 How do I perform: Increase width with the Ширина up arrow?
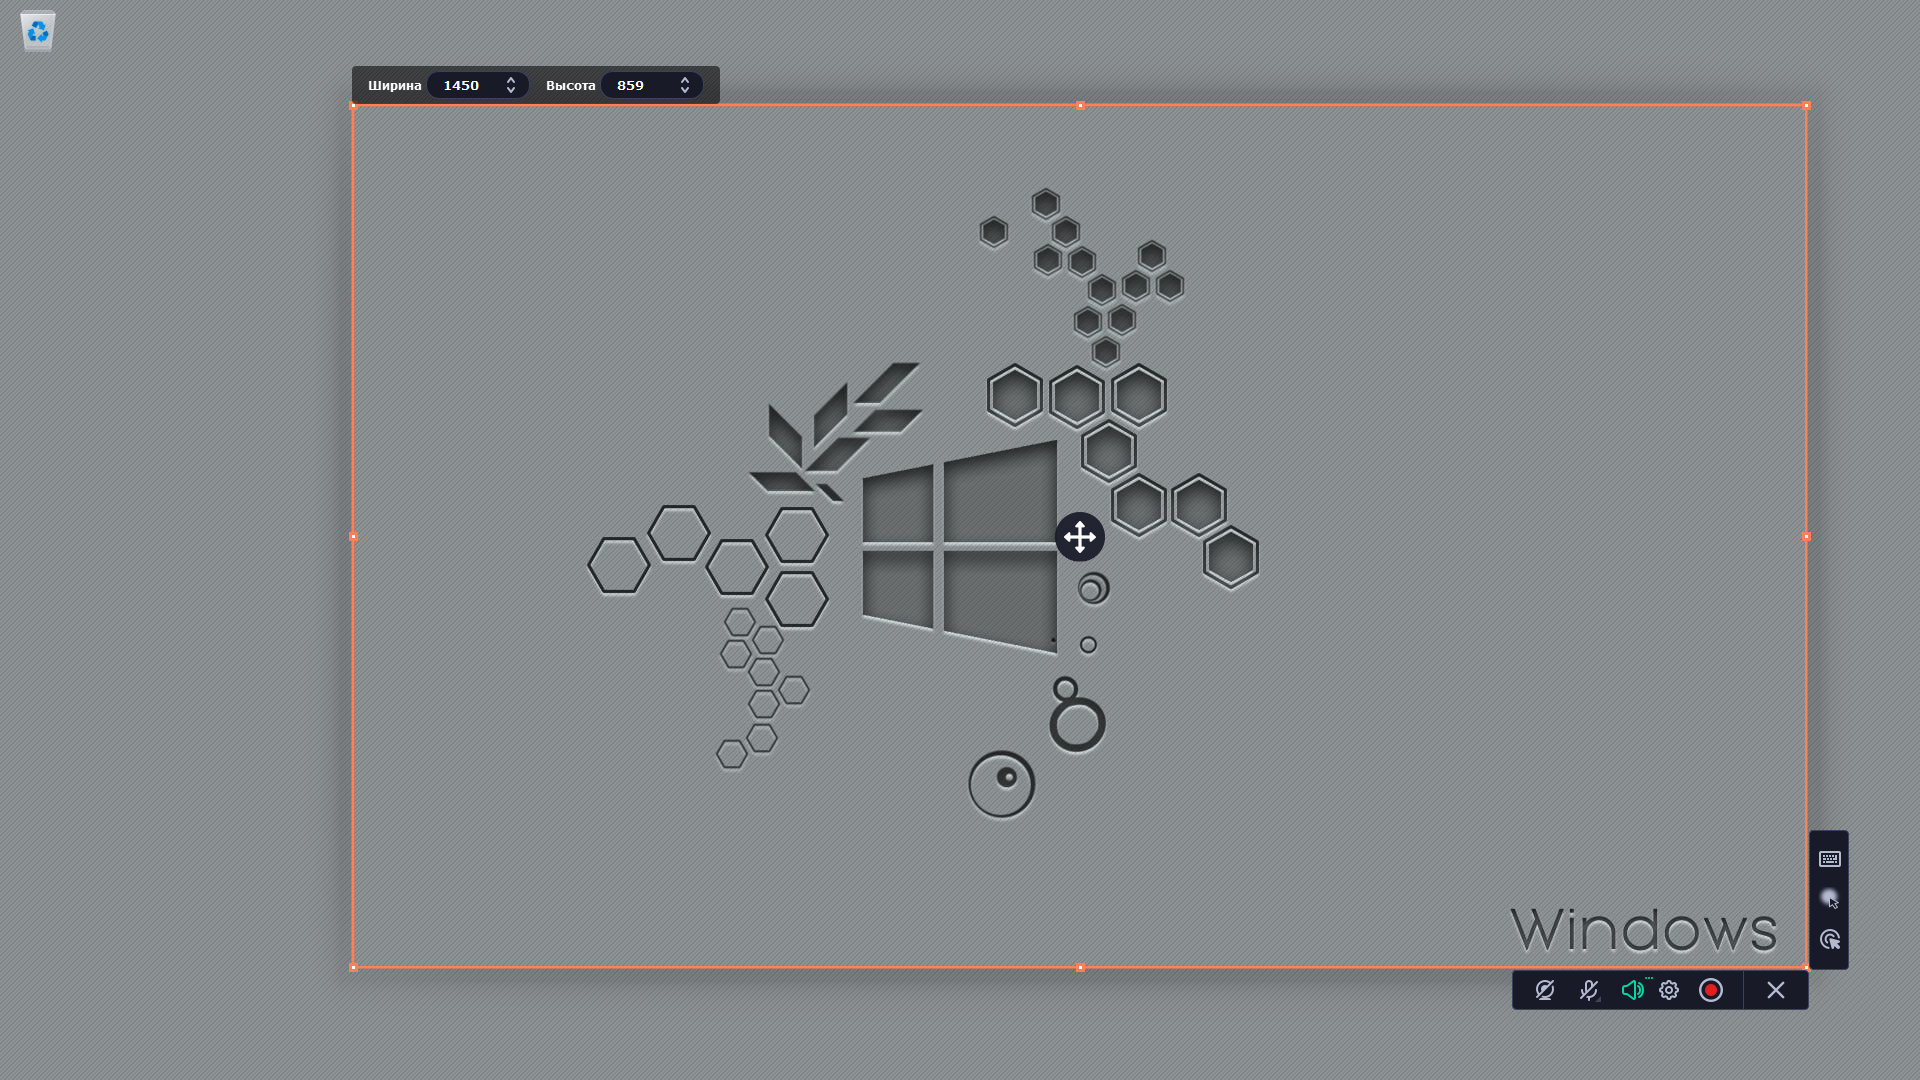511,80
